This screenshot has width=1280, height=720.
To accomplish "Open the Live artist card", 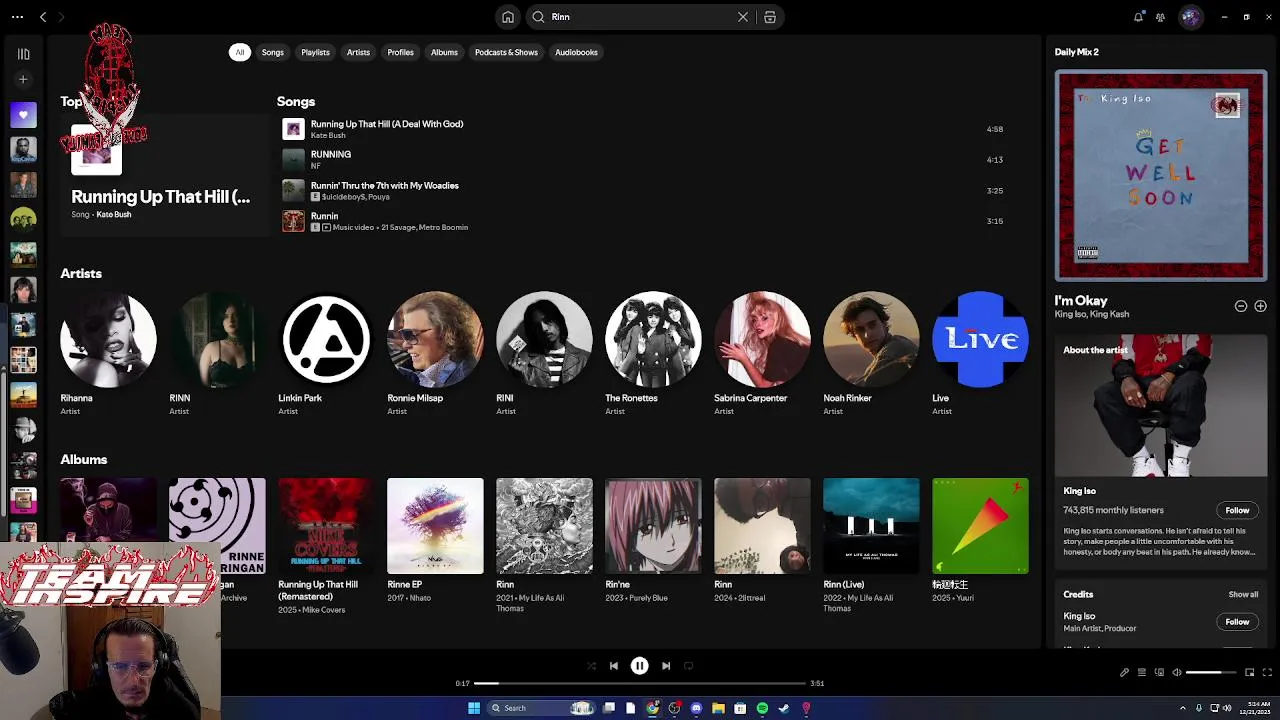I will [x=980, y=354].
